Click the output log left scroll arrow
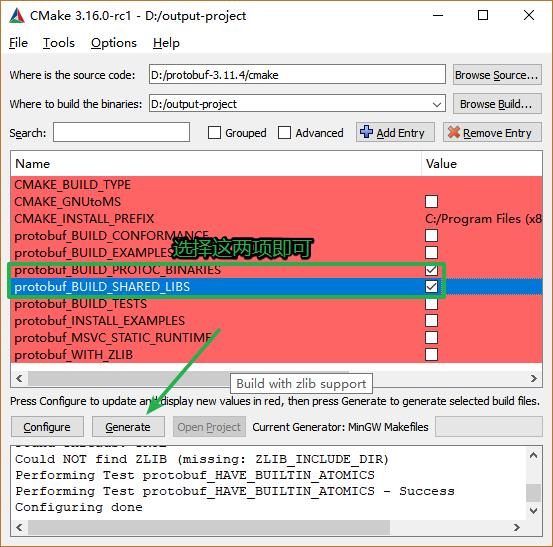This screenshot has height=547, width=553. point(19,528)
